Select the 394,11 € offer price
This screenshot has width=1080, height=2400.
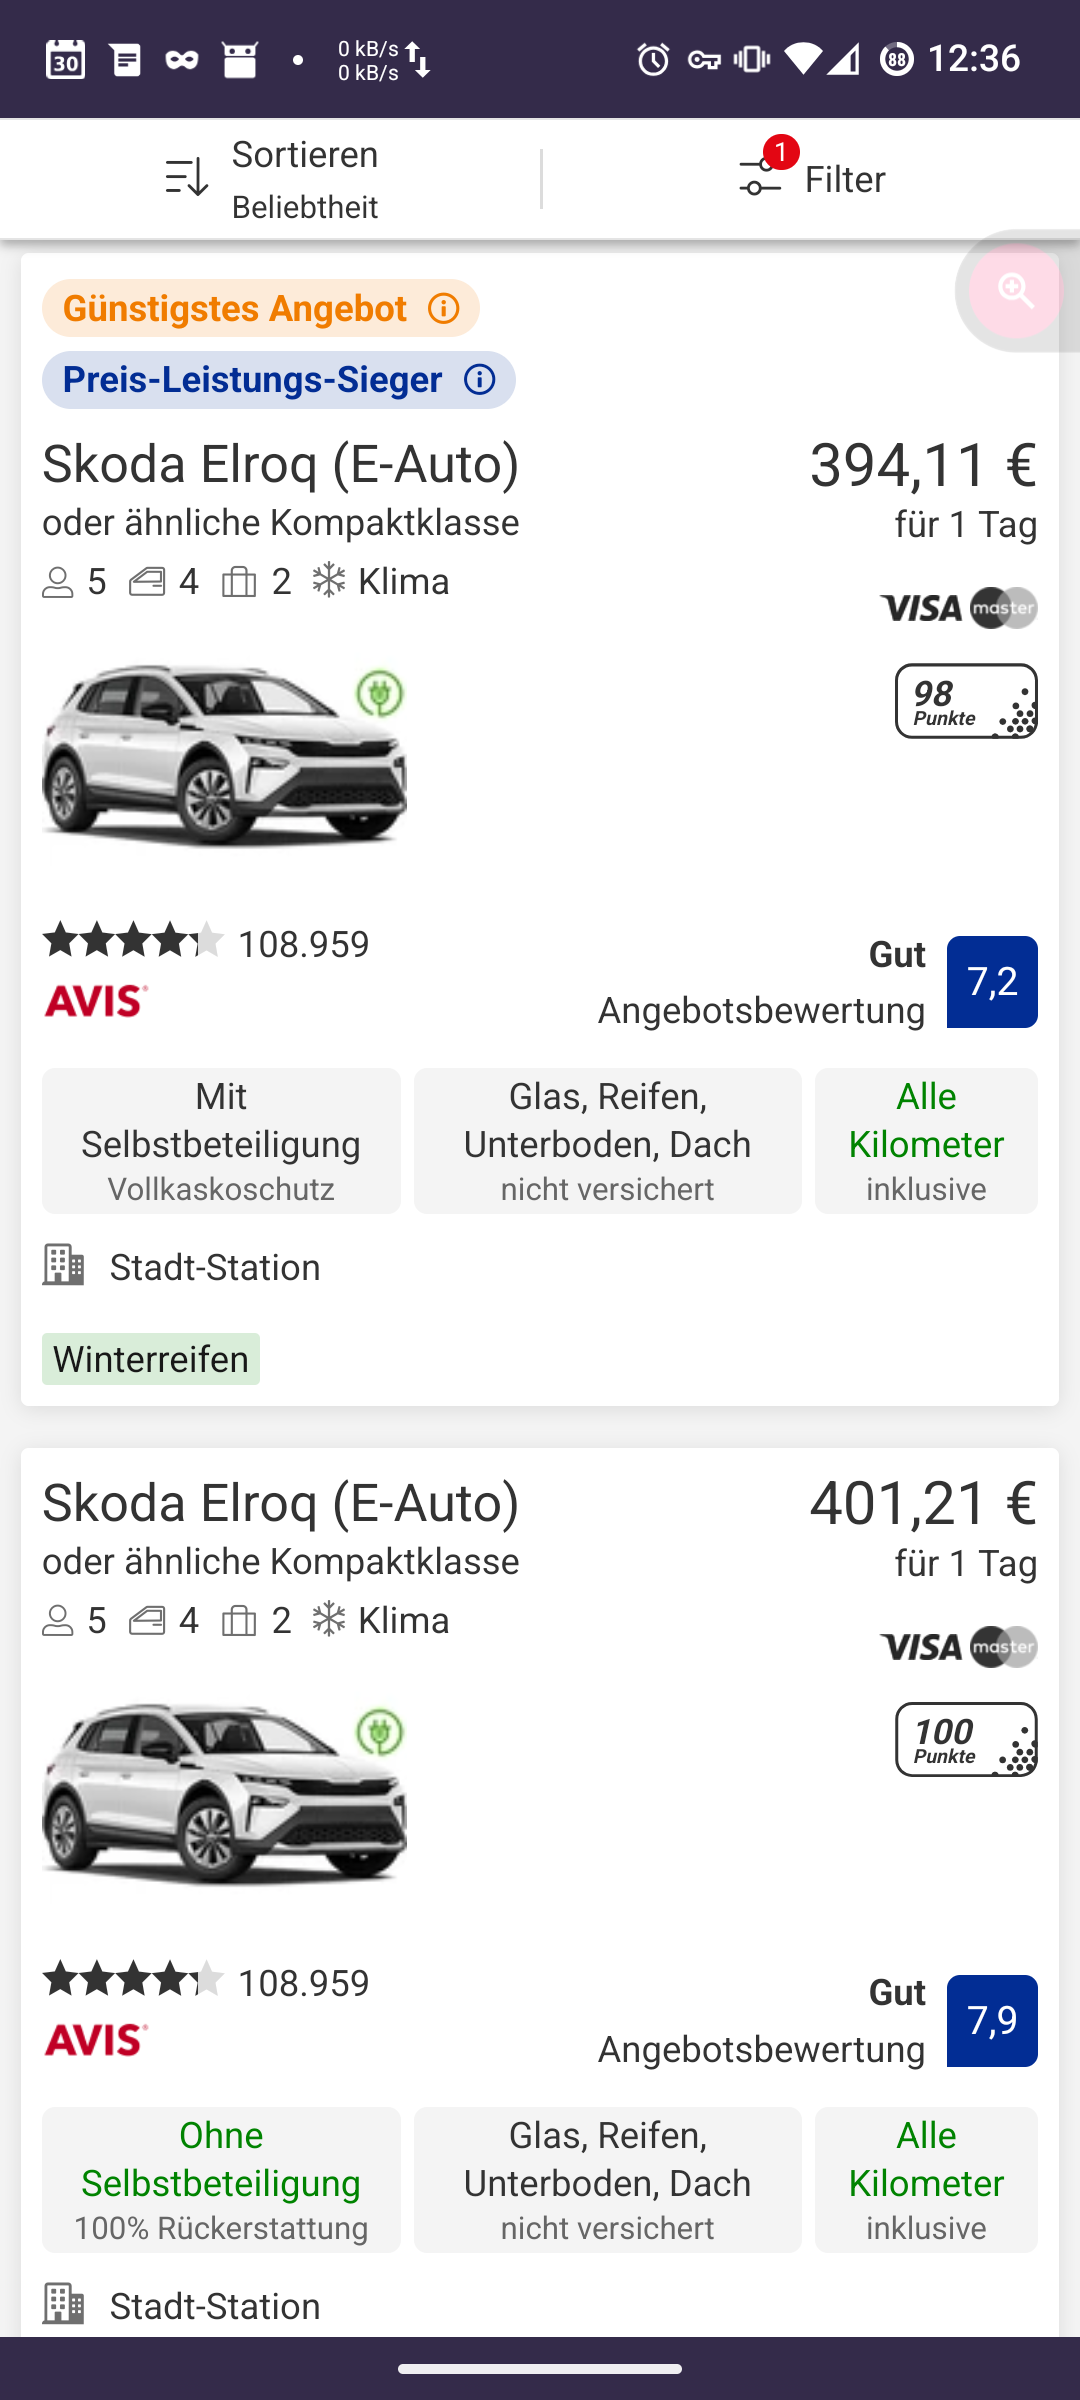(x=922, y=465)
